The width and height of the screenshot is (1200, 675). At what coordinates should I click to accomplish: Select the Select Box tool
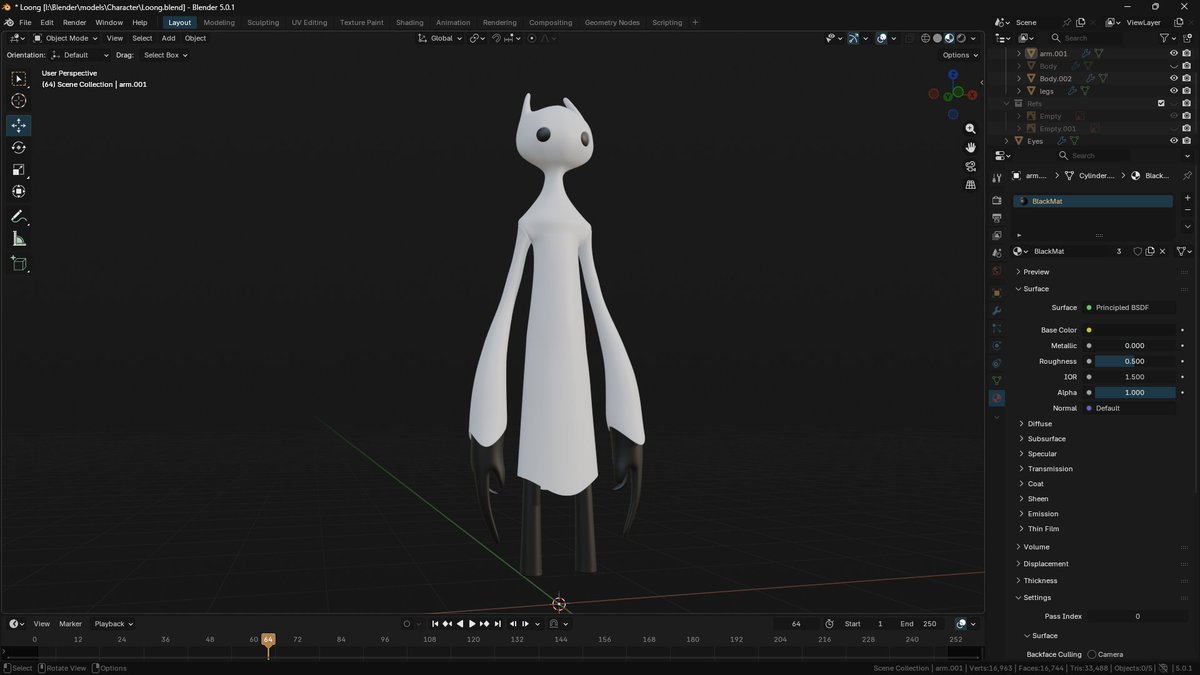point(19,79)
